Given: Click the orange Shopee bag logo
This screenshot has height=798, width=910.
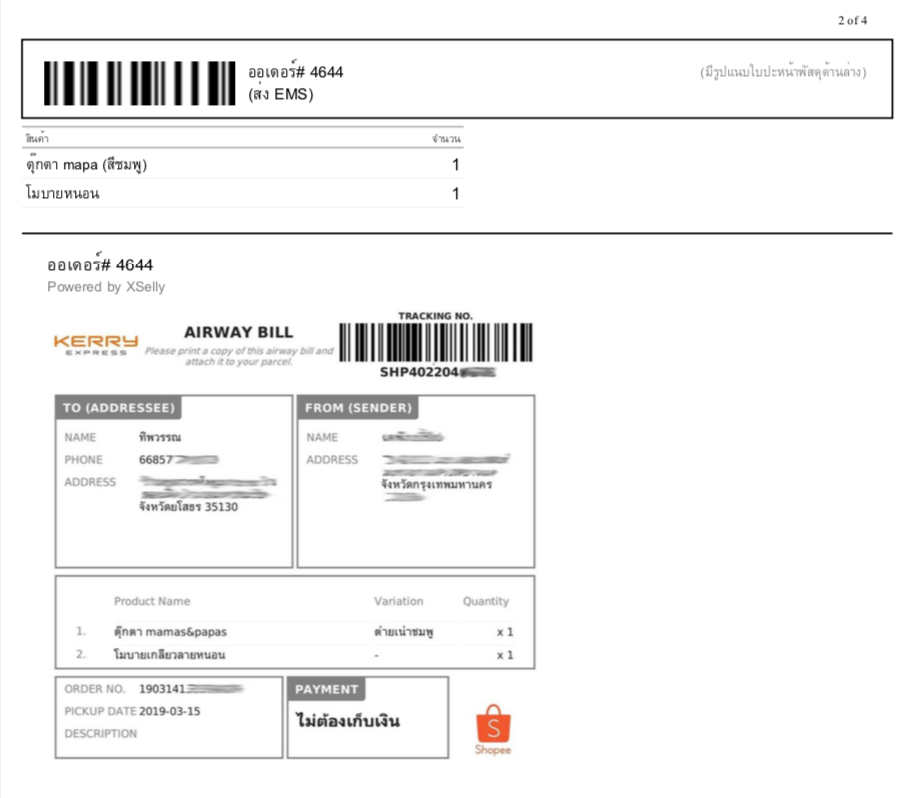Looking at the screenshot, I should [493, 729].
